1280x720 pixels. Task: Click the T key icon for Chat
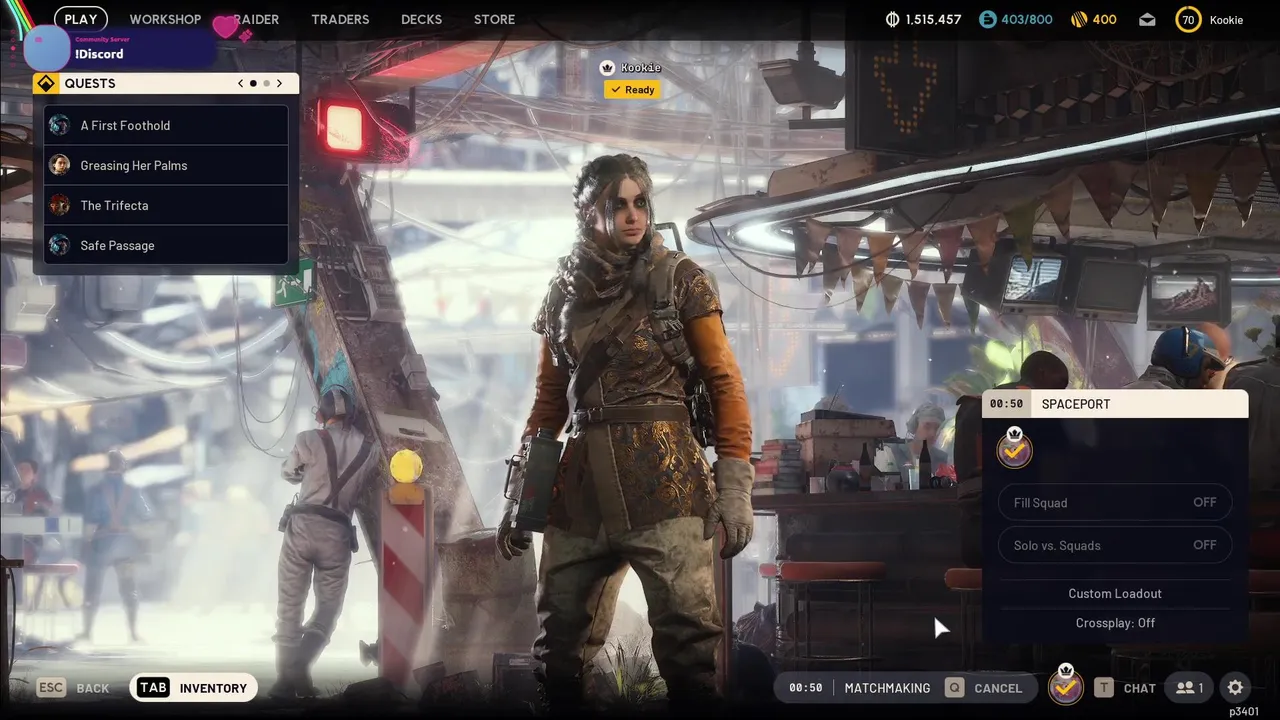click(1103, 688)
